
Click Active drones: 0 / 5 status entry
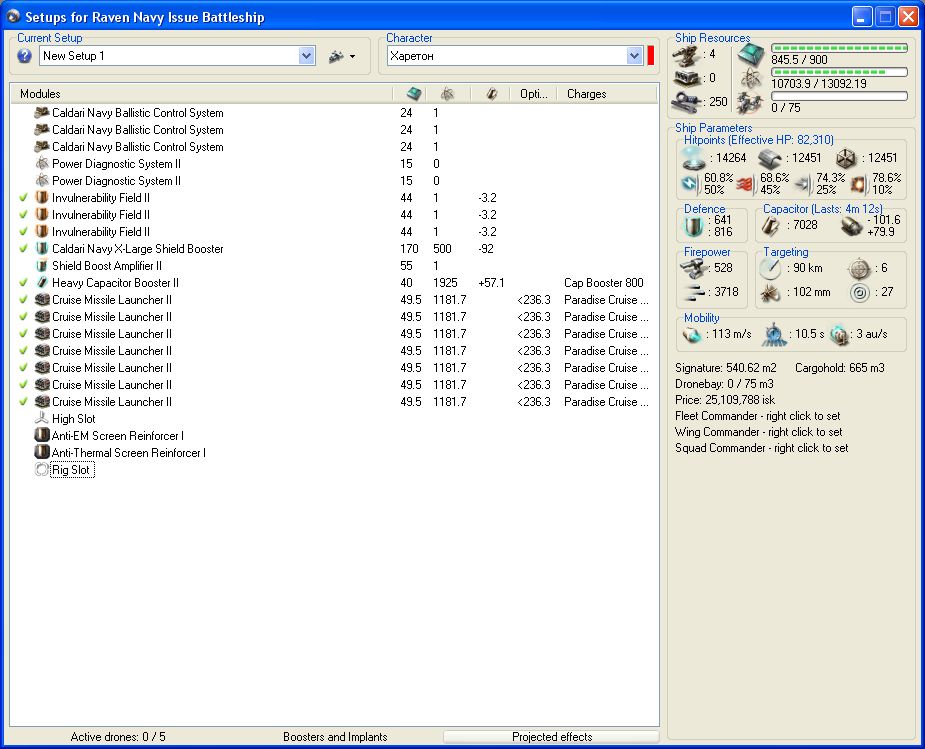118,737
